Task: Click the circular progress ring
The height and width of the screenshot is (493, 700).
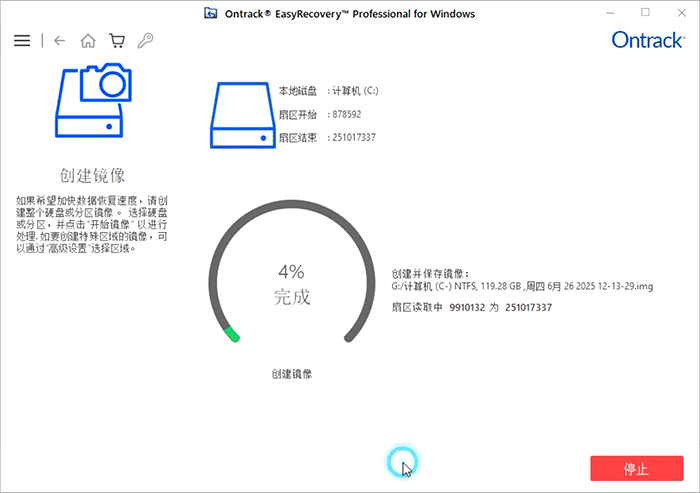Action: click(292, 272)
